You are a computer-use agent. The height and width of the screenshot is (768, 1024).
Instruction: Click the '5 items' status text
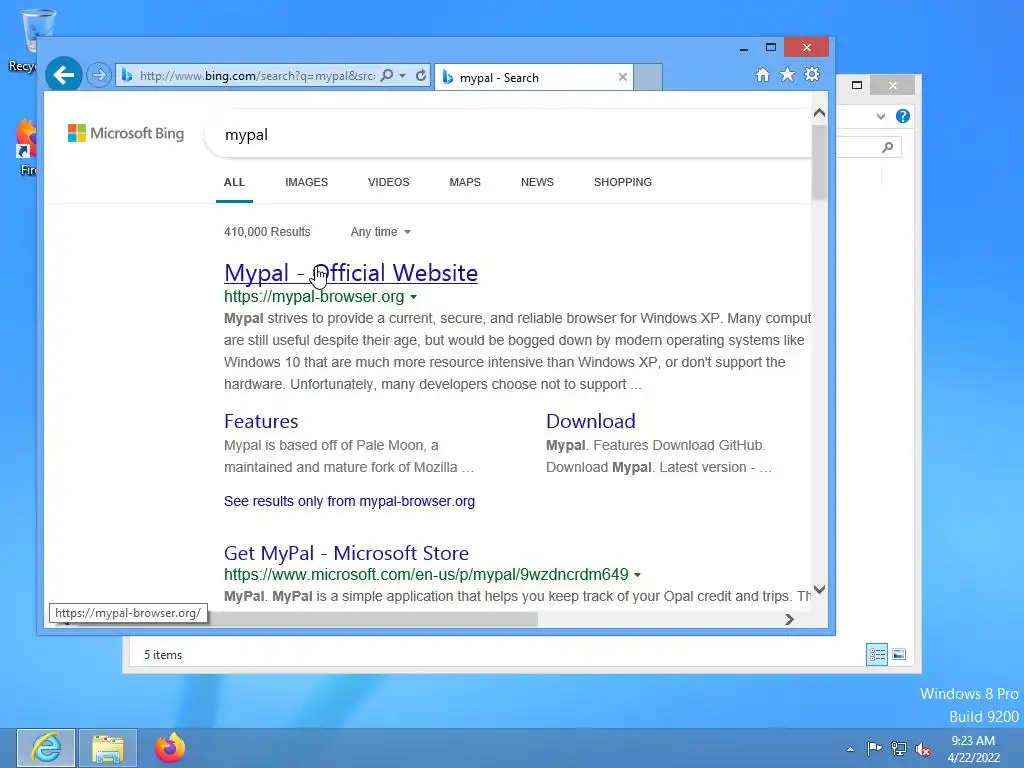(x=163, y=655)
